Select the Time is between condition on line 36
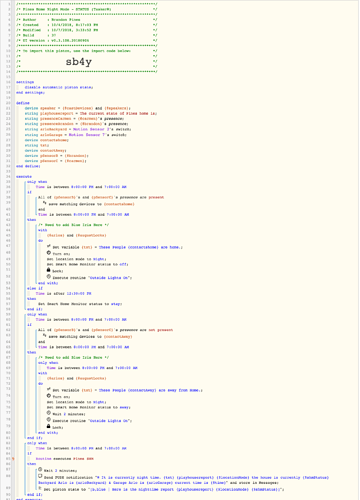Image resolution: width=360 pixels, height=500 pixels. click(x=81, y=187)
